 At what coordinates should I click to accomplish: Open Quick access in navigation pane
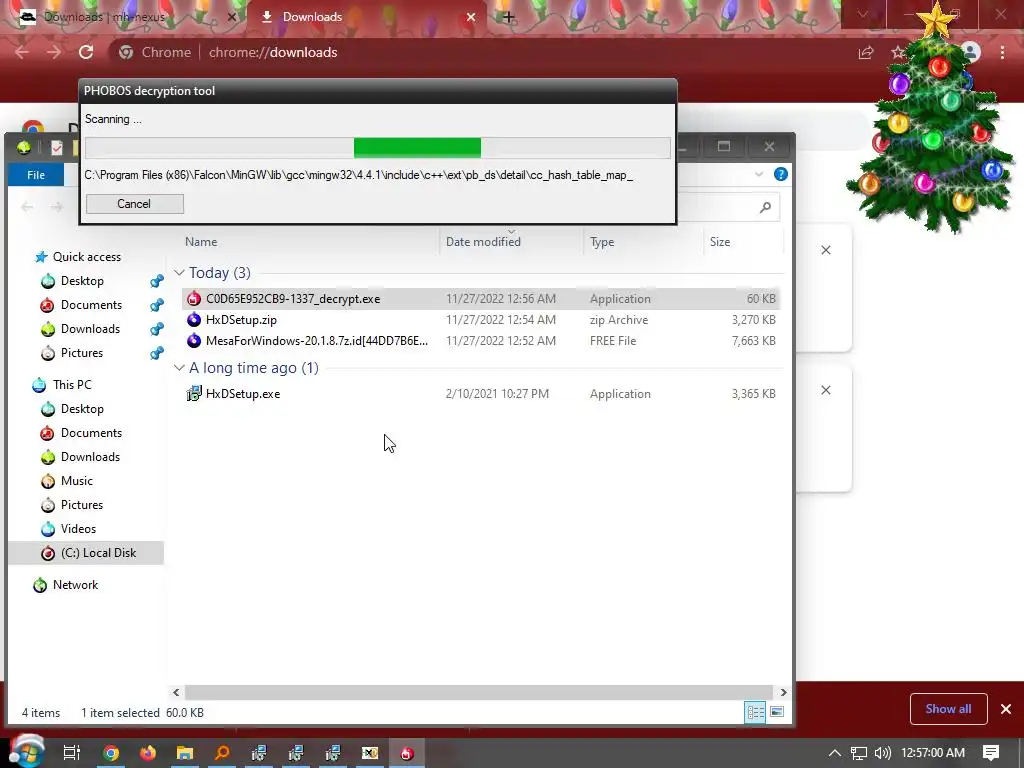87,257
